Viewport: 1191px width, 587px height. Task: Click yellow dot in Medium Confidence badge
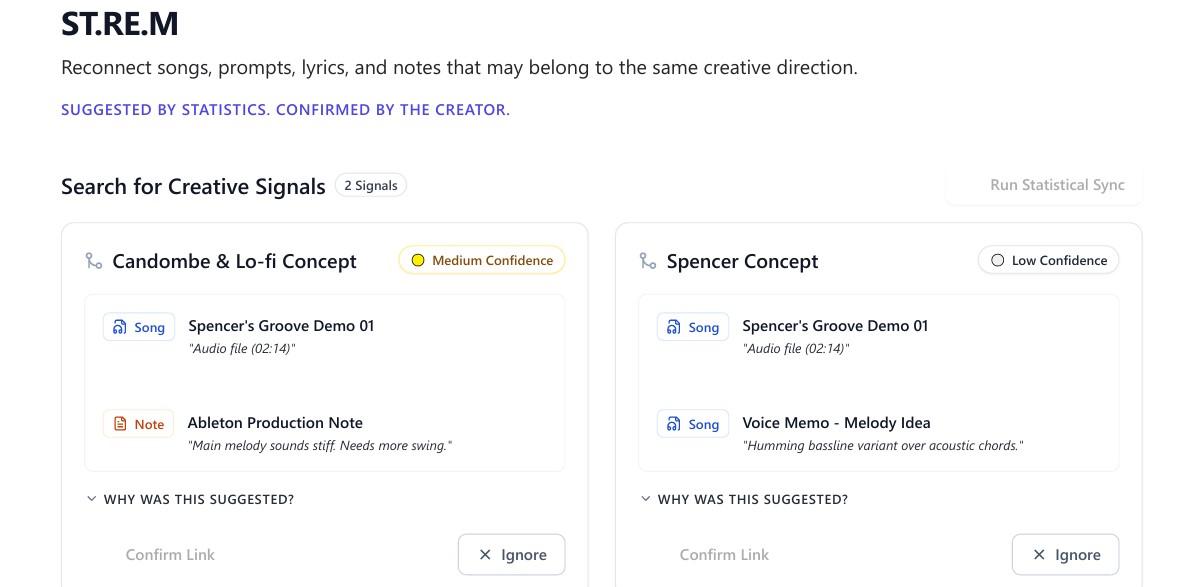click(x=417, y=260)
